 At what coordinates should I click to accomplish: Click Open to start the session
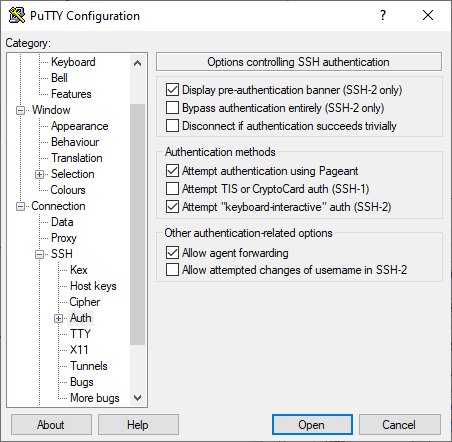(x=312, y=425)
